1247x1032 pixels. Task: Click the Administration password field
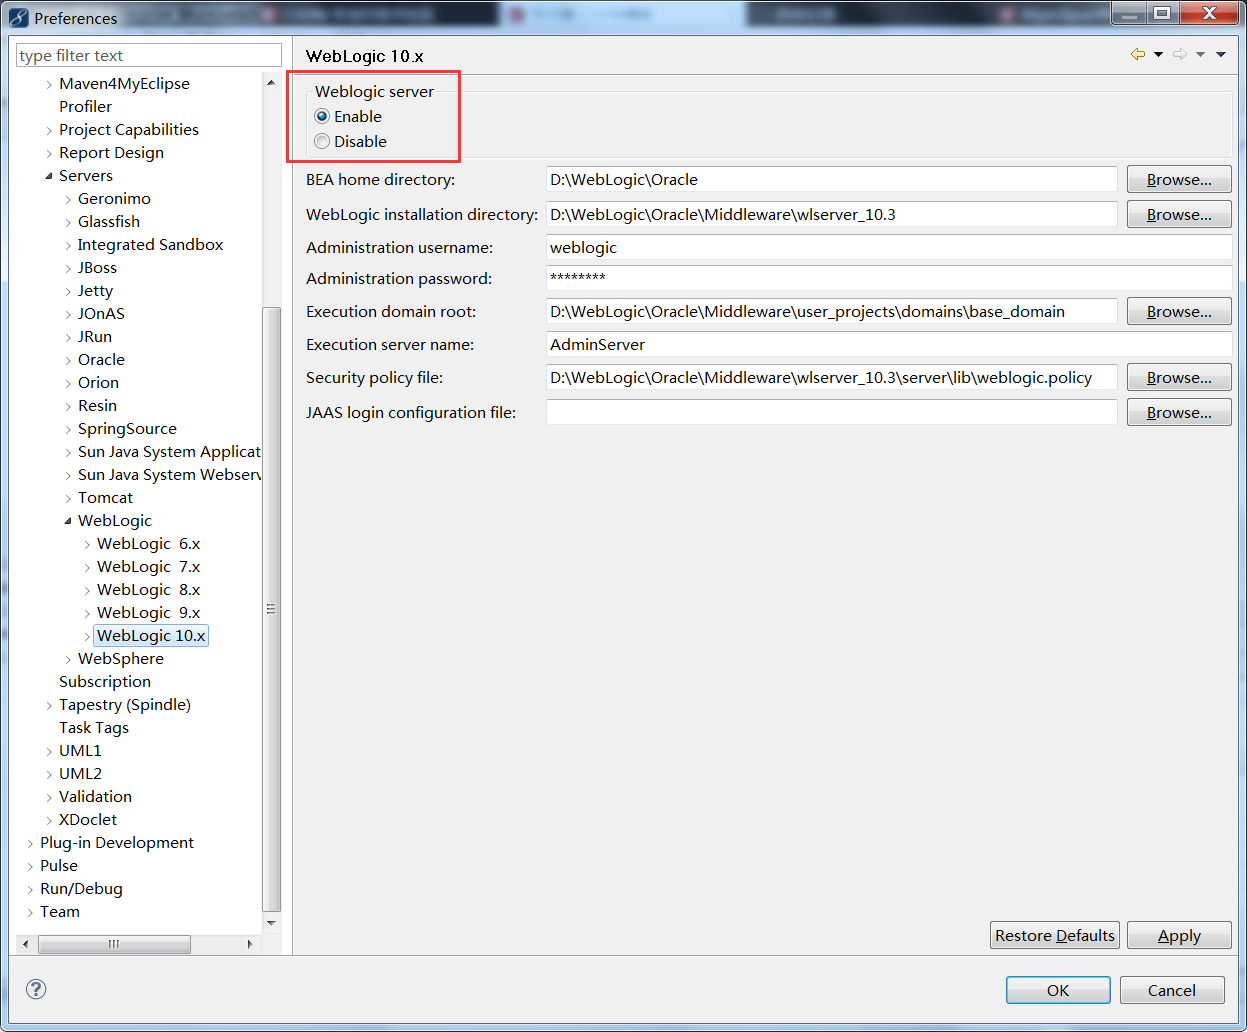click(889, 279)
